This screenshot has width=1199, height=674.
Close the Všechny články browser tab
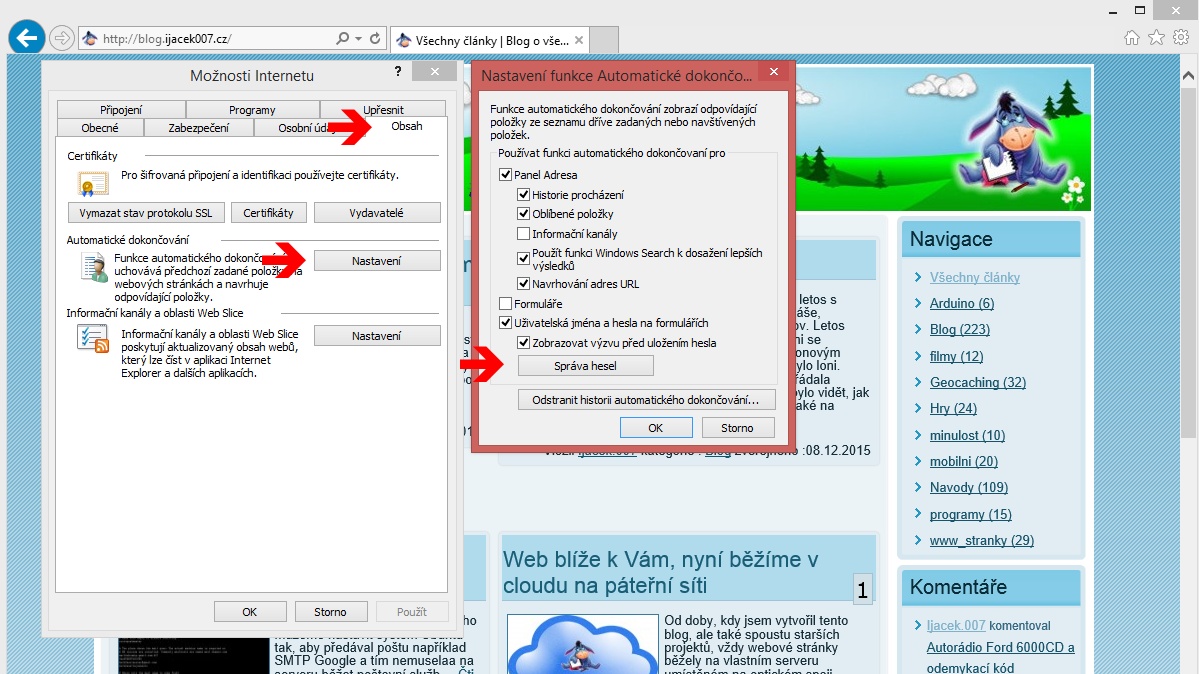coord(579,41)
